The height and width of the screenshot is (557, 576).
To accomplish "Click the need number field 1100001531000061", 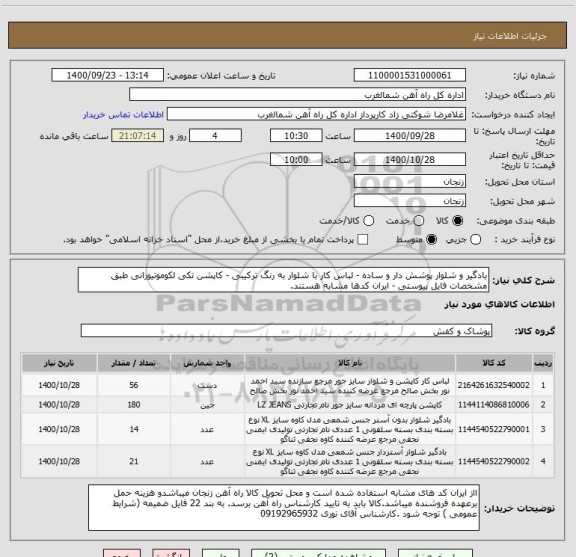I will pos(410,75).
